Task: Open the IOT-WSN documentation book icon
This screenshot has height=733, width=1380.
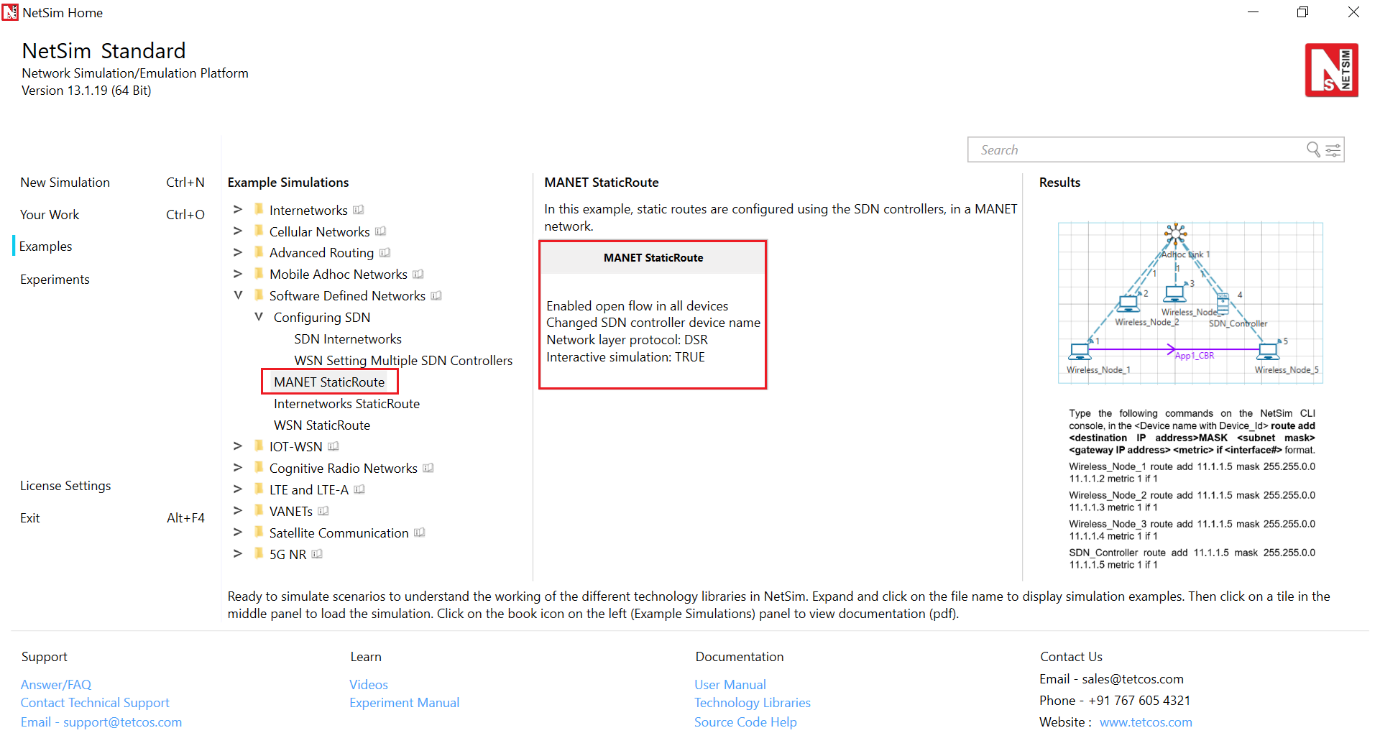Action: pos(334,447)
